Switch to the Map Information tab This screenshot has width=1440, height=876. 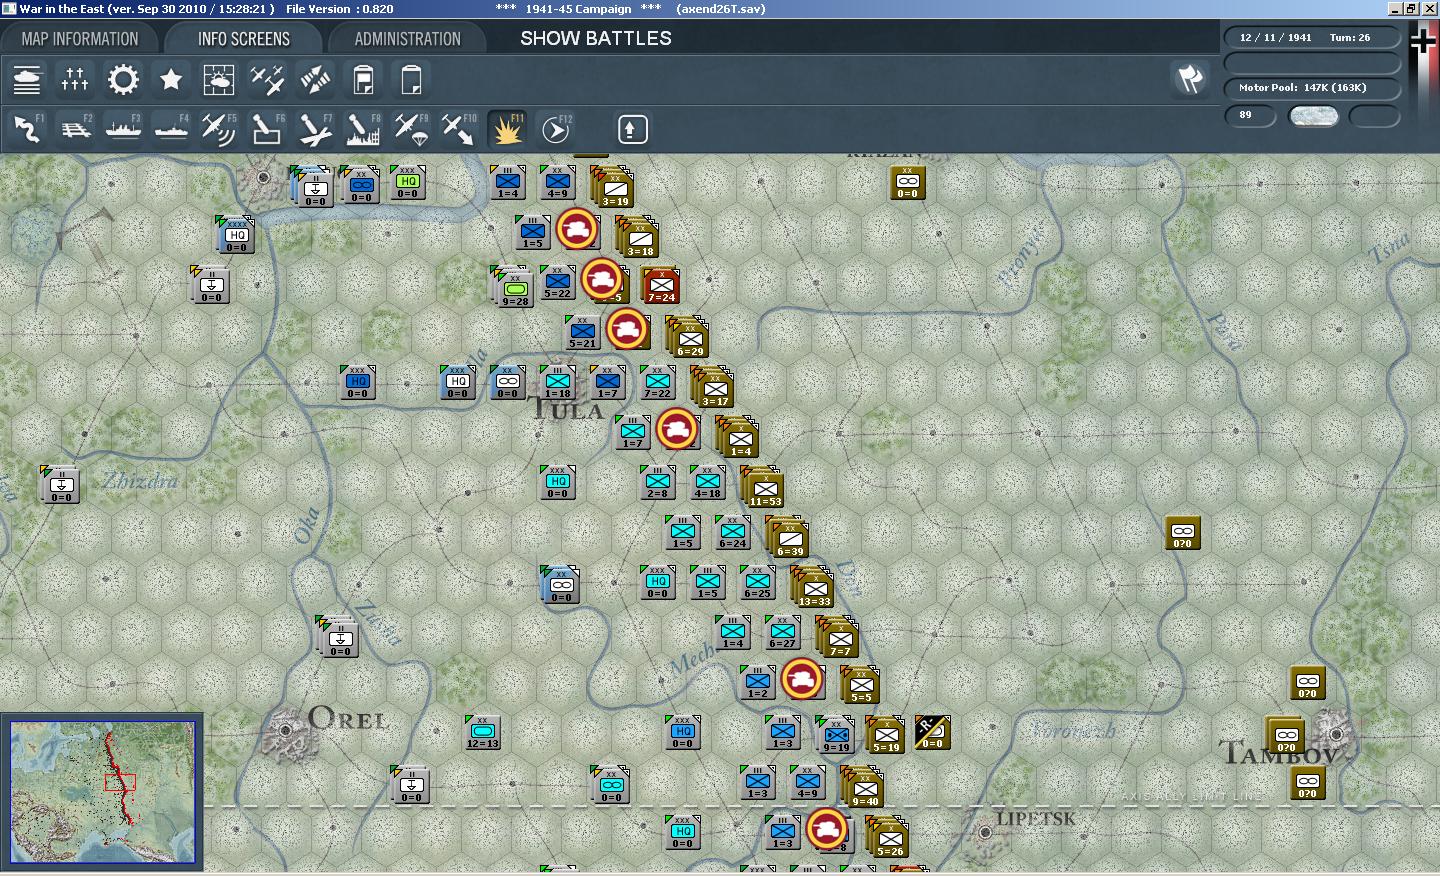point(80,39)
